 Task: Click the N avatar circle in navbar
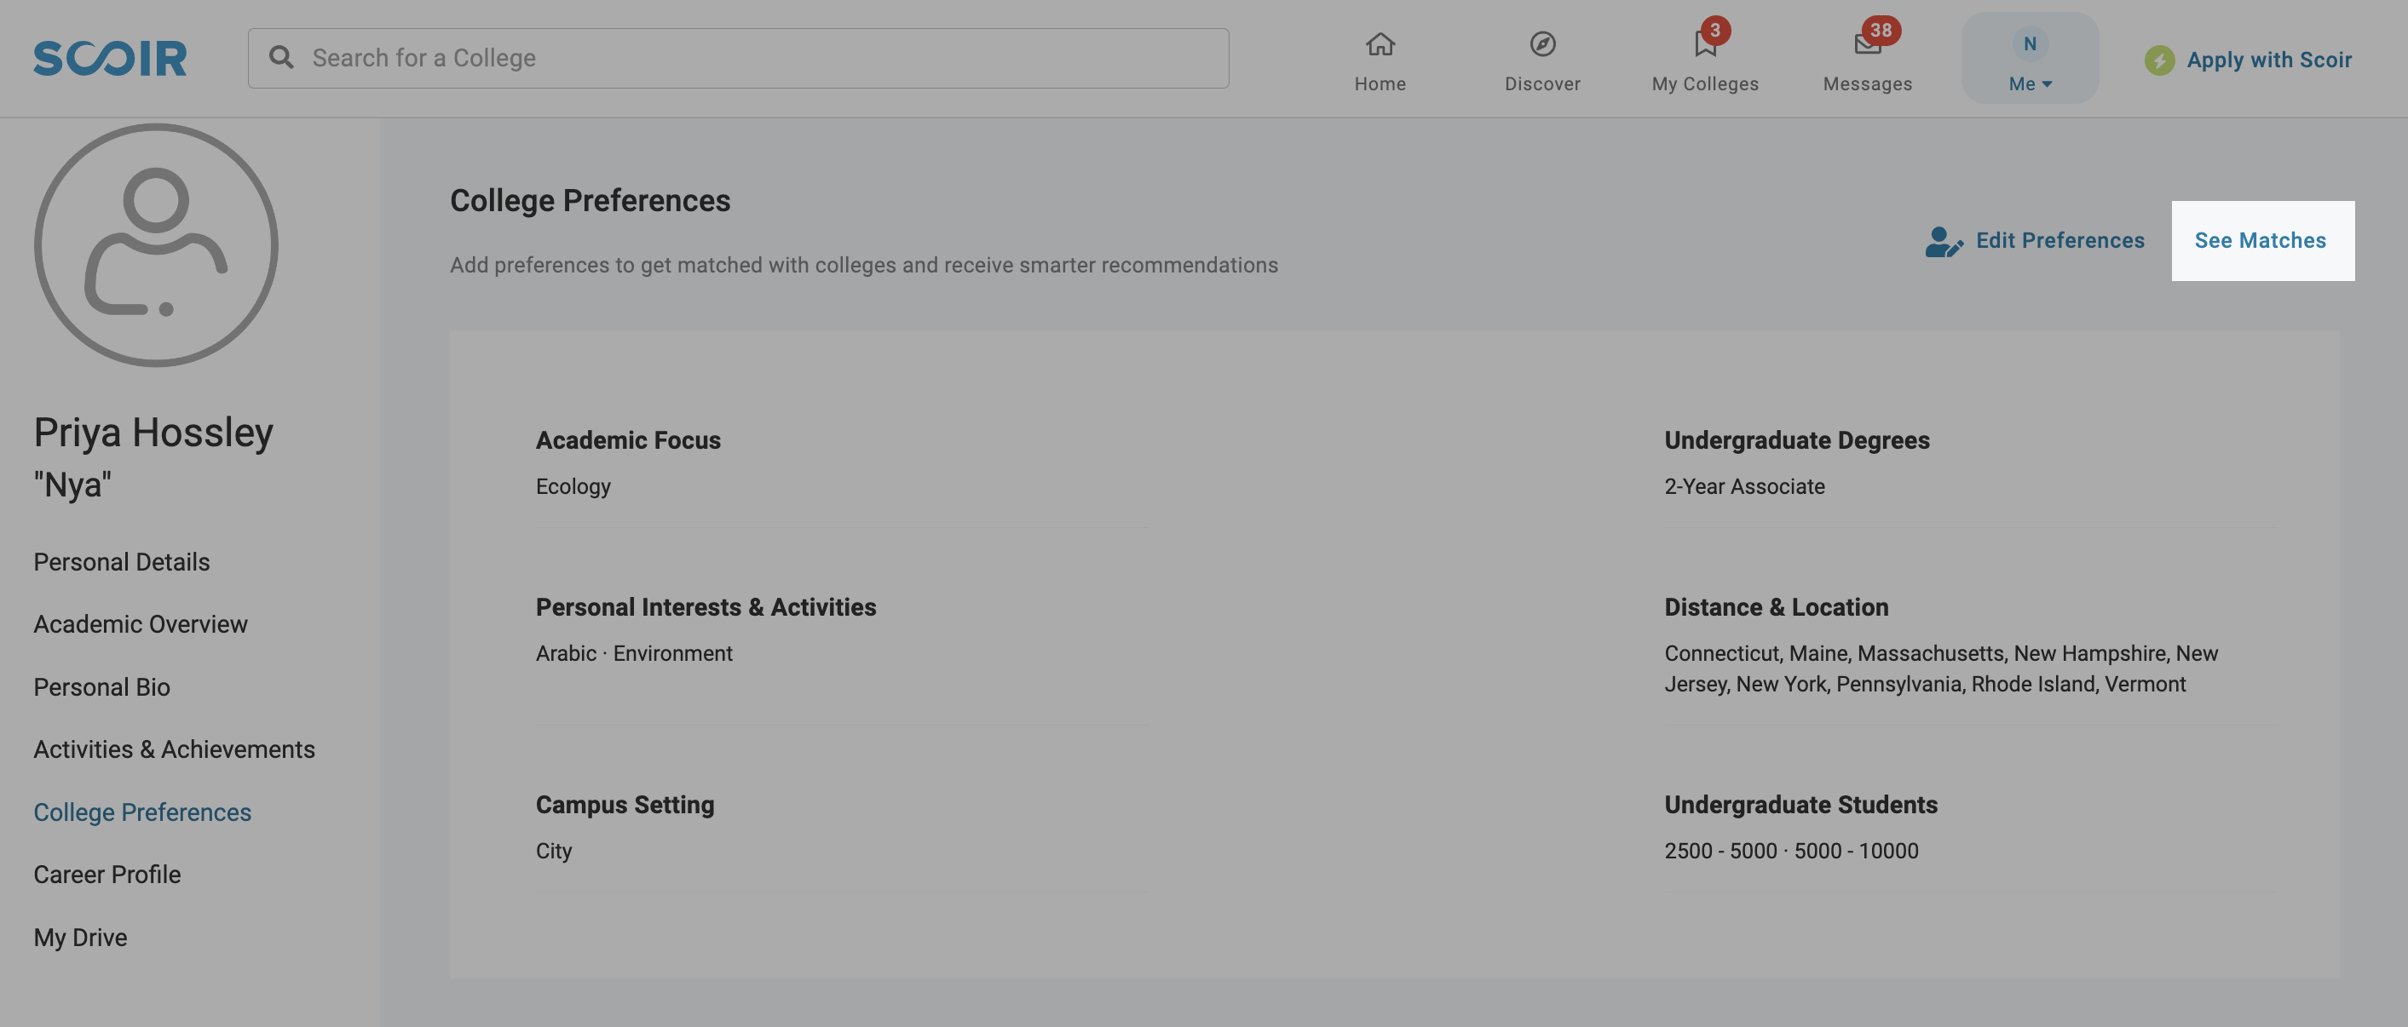[2029, 43]
